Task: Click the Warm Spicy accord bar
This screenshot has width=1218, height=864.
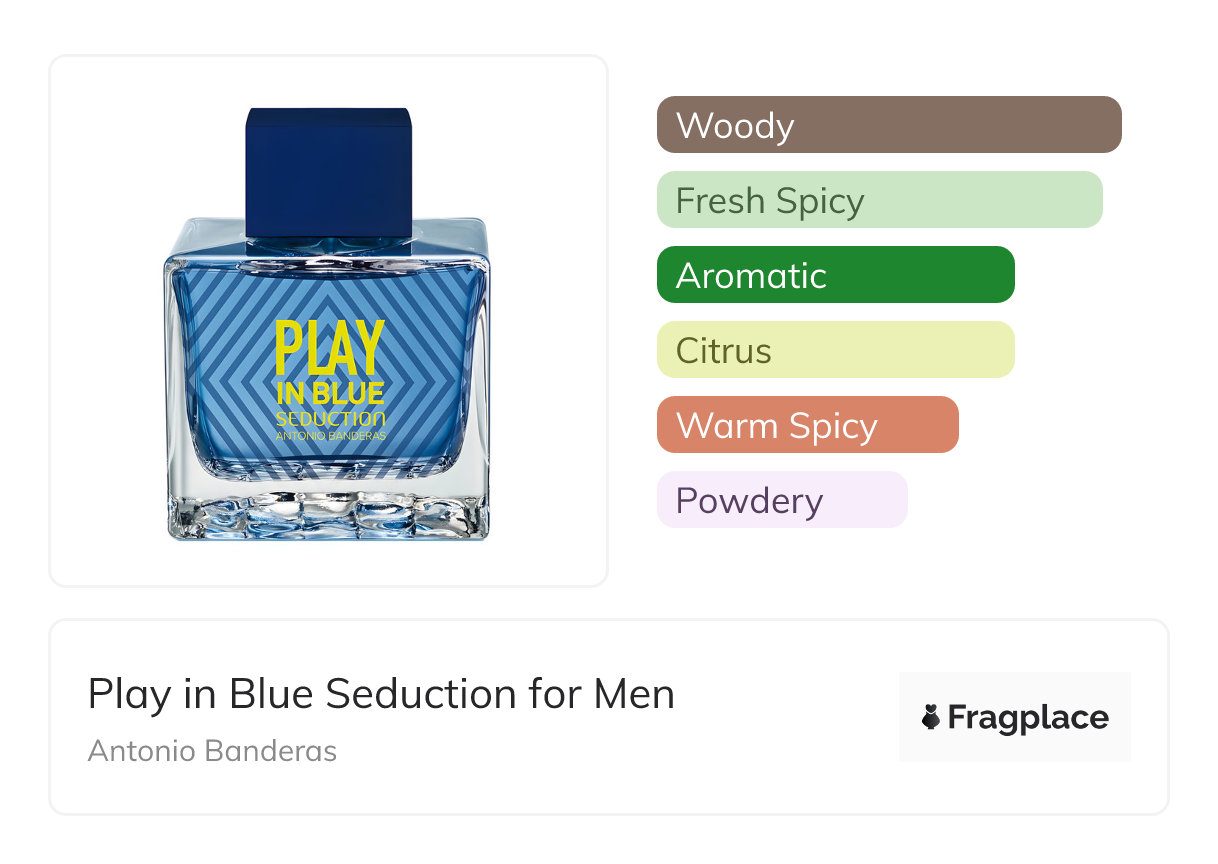Action: (808, 425)
